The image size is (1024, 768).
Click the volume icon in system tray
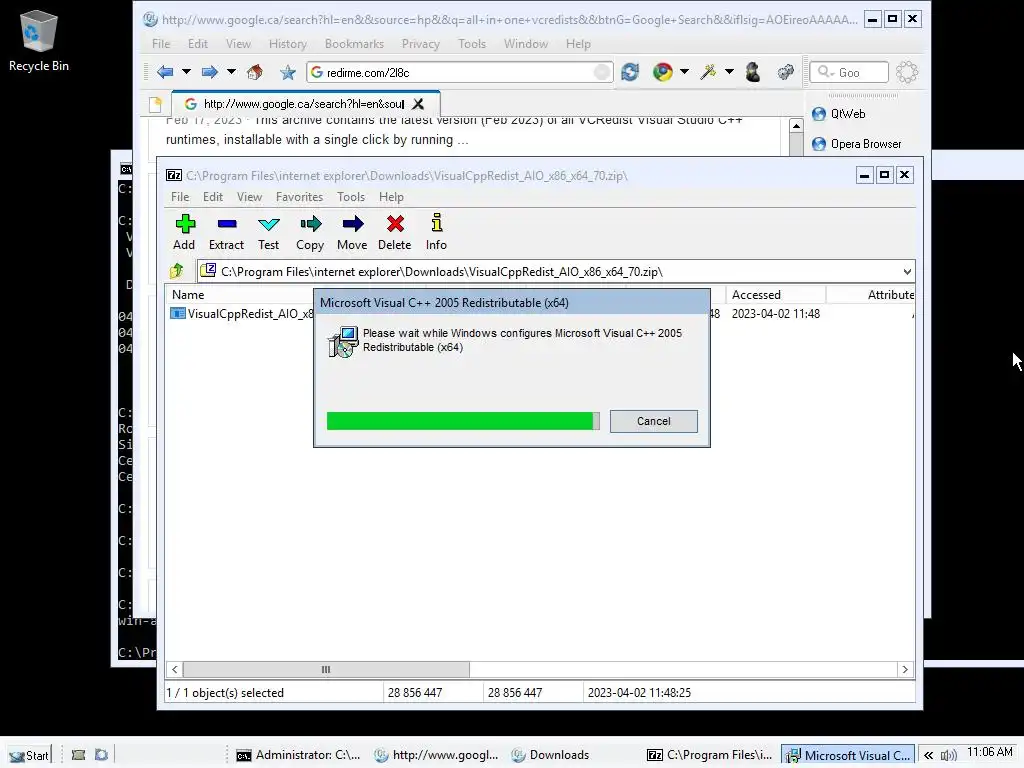[x=948, y=756]
